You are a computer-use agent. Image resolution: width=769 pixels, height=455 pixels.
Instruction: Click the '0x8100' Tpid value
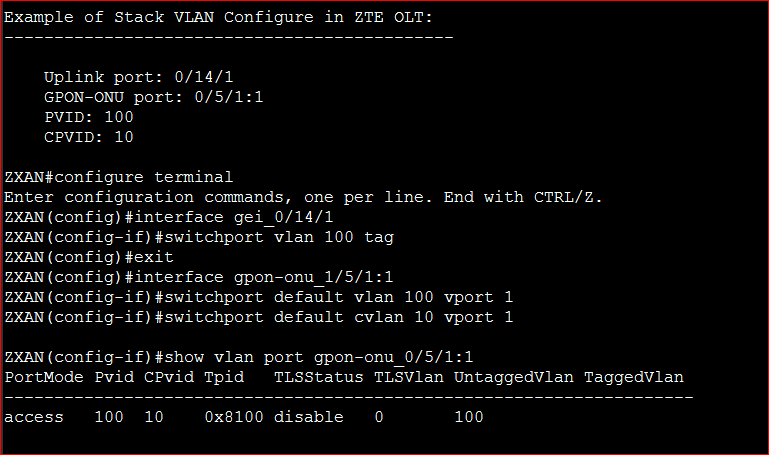(x=233, y=417)
